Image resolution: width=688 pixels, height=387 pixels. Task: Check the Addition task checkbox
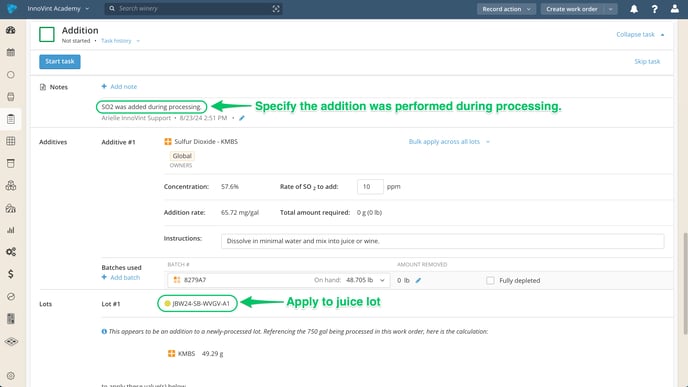[47, 34]
